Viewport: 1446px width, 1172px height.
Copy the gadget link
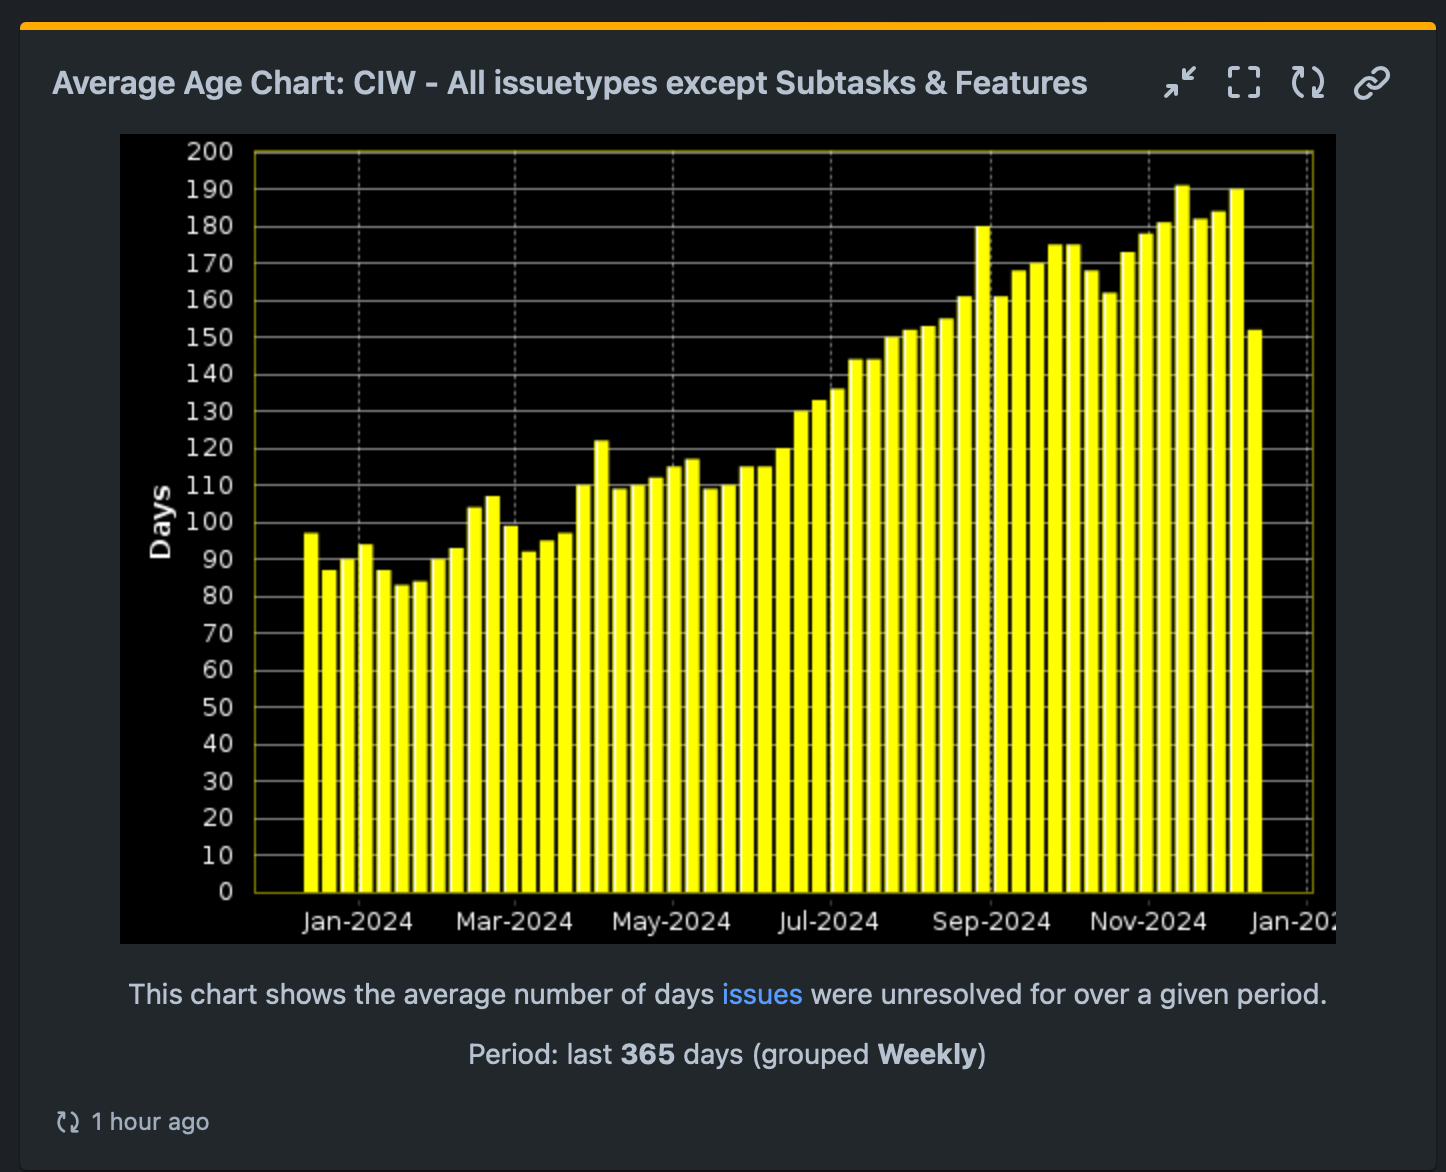tap(1371, 82)
